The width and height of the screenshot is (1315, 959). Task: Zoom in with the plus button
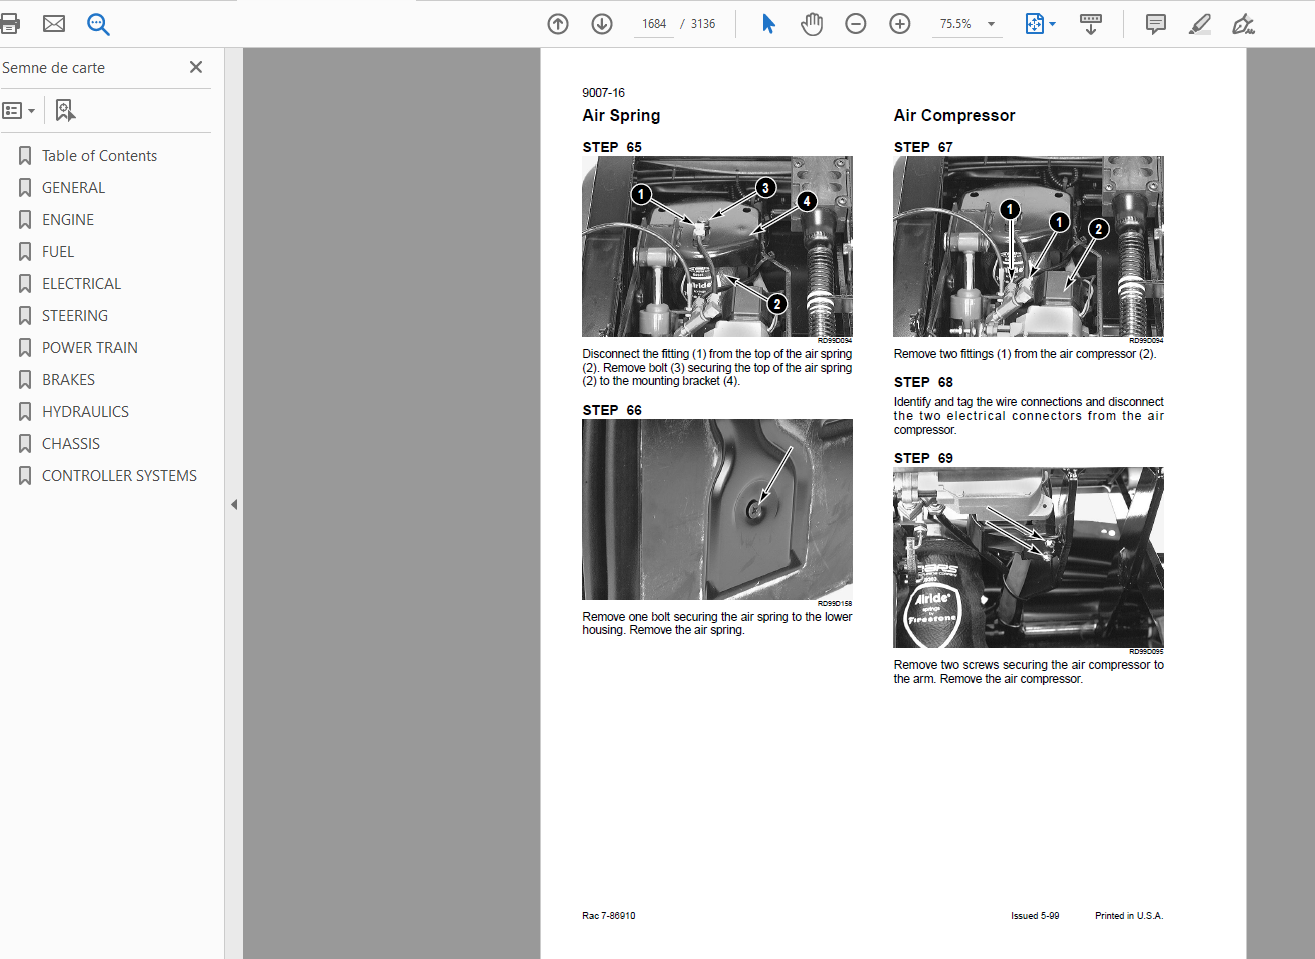[900, 24]
